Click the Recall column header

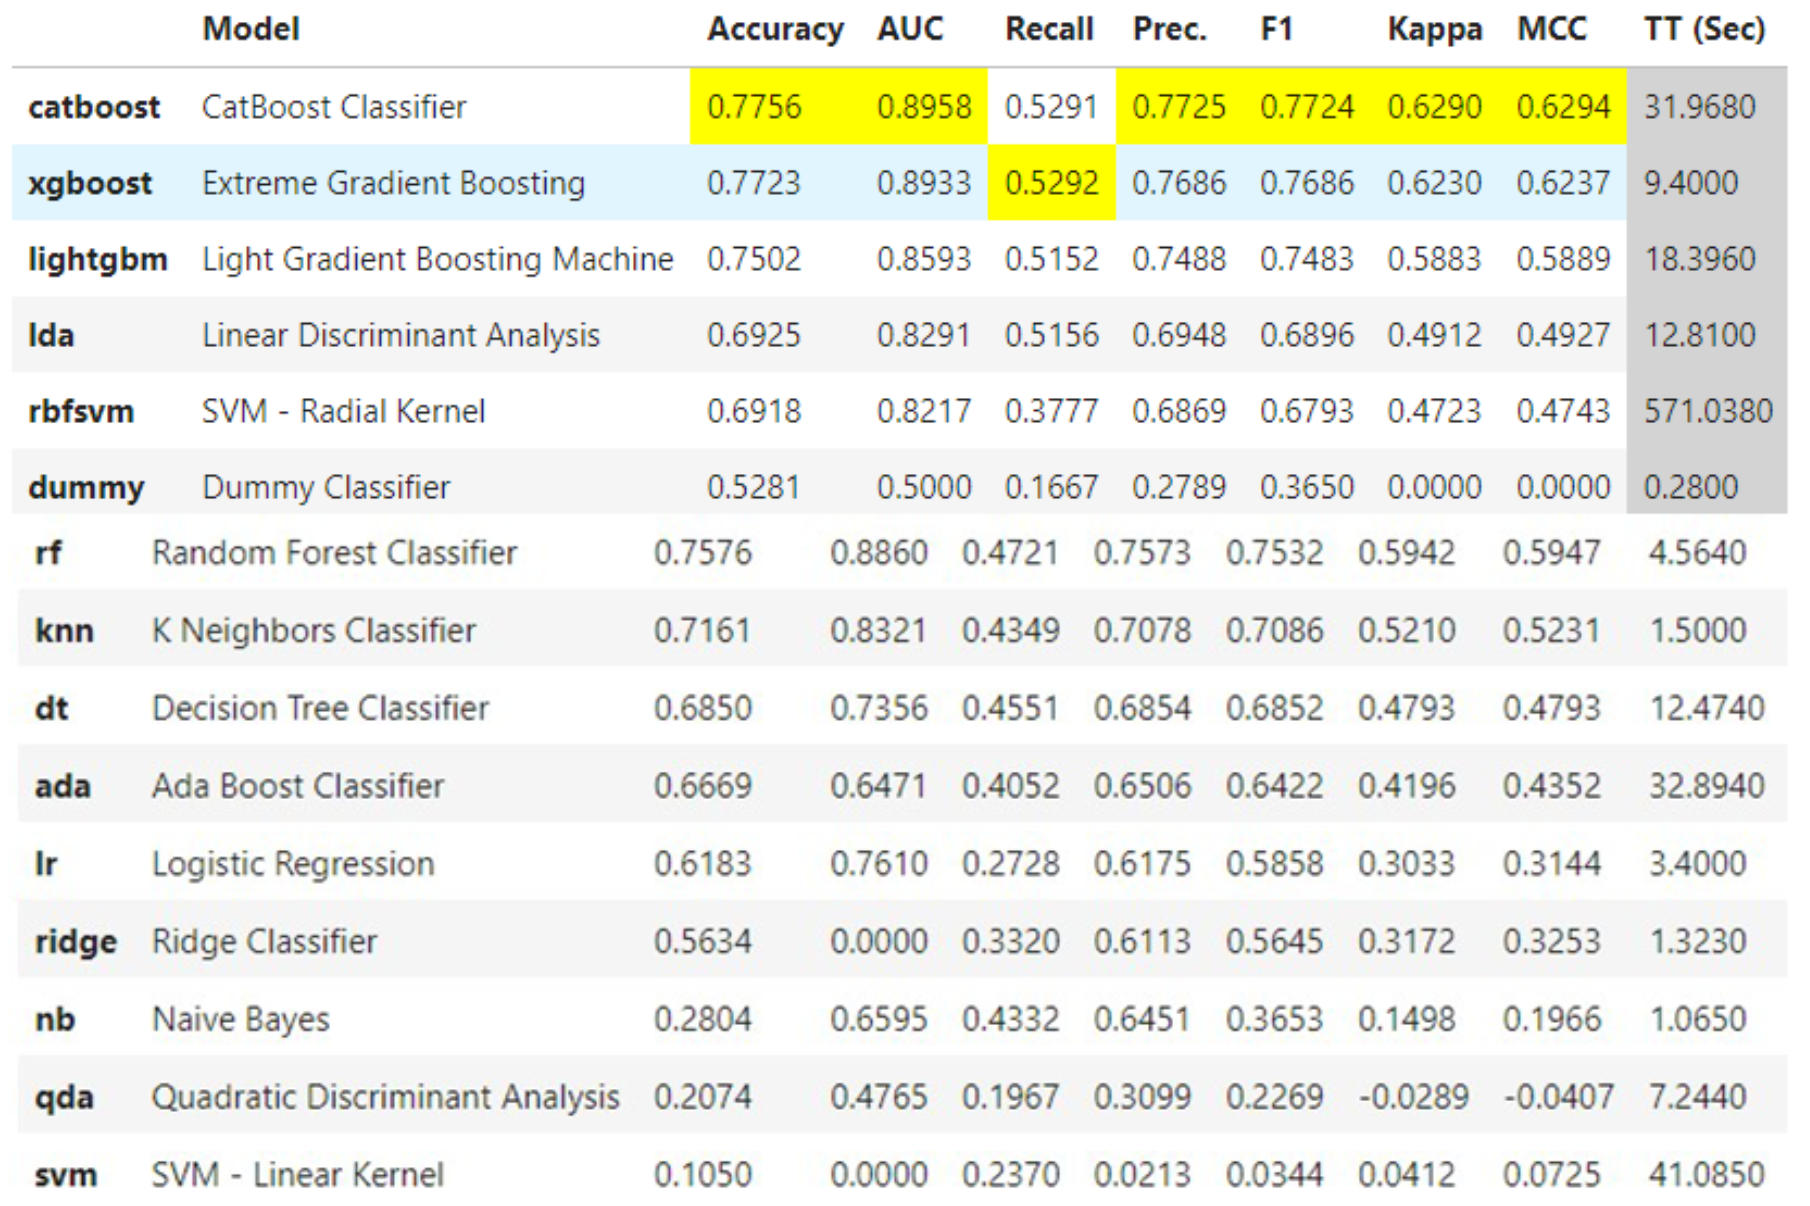point(1048,30)
